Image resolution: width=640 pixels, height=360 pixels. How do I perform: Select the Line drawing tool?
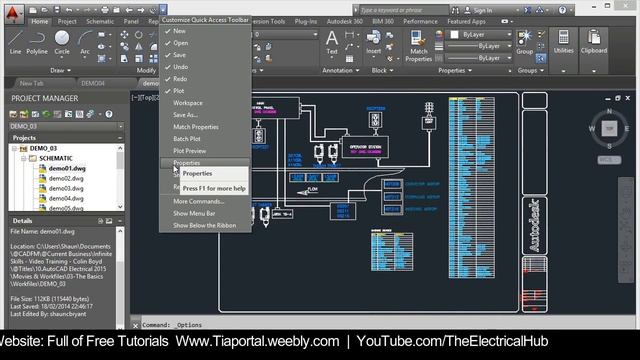point(15,42)
